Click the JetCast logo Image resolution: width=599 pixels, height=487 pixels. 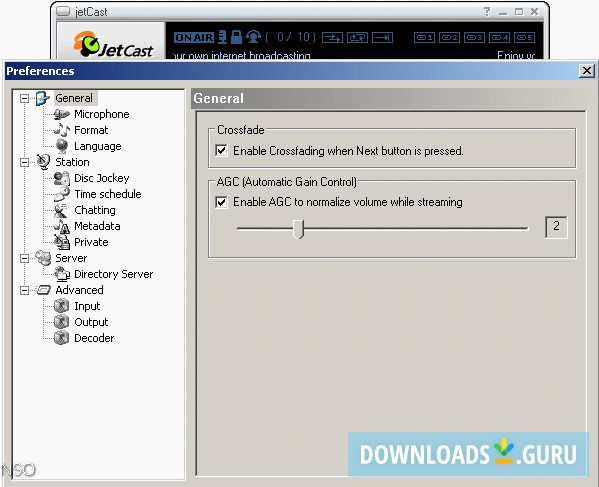click(x=113, y=45)
